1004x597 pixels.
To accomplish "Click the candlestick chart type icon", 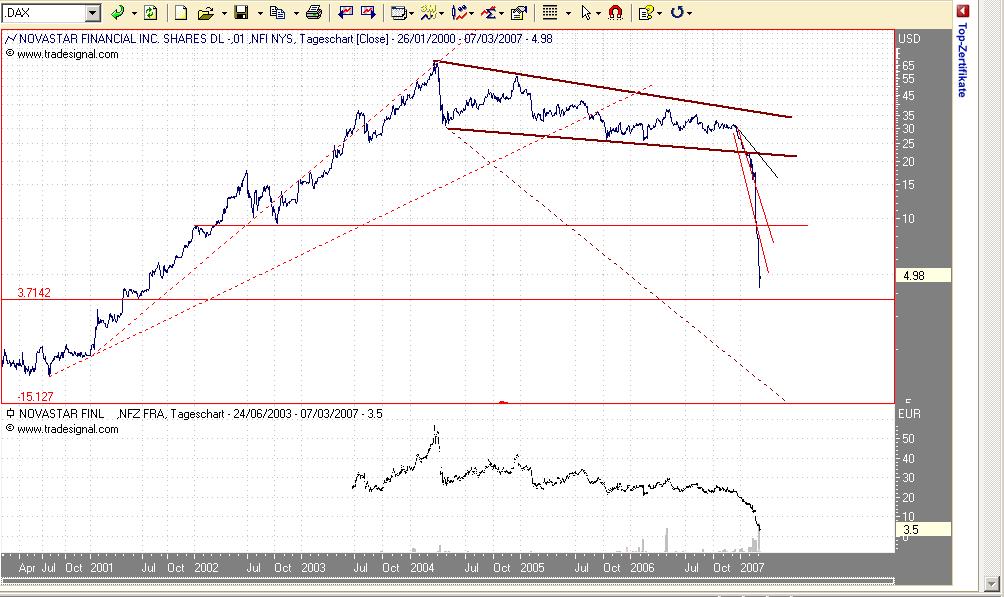I will tap(459, 12).
